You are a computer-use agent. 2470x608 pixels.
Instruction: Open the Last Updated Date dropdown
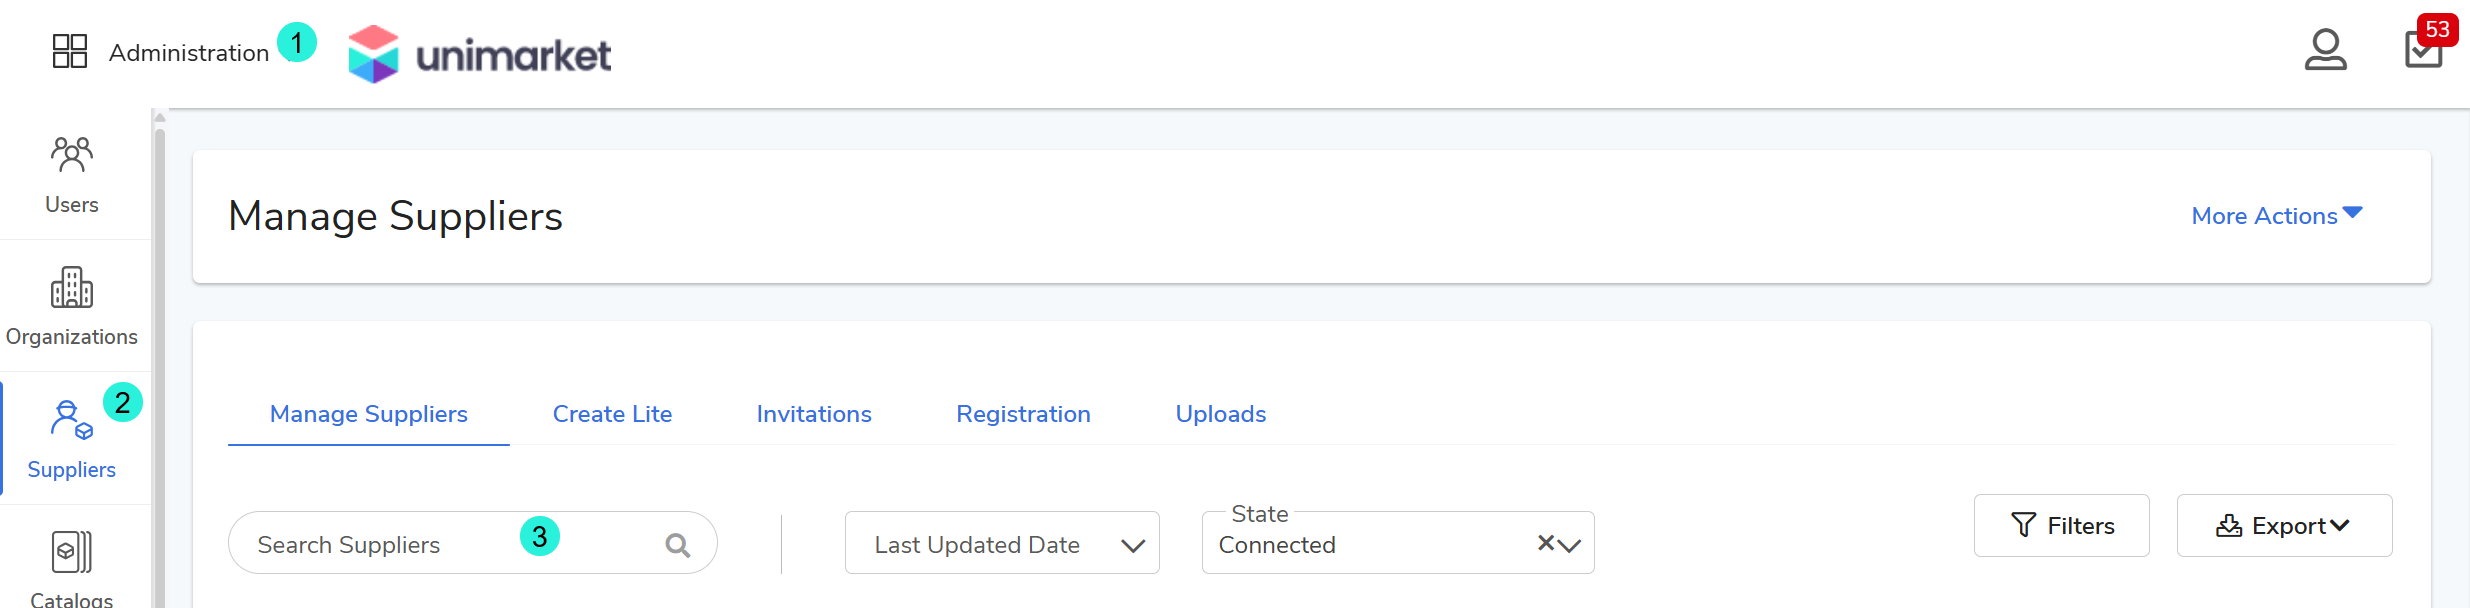pyautogui.click(x=1002, y=544)
